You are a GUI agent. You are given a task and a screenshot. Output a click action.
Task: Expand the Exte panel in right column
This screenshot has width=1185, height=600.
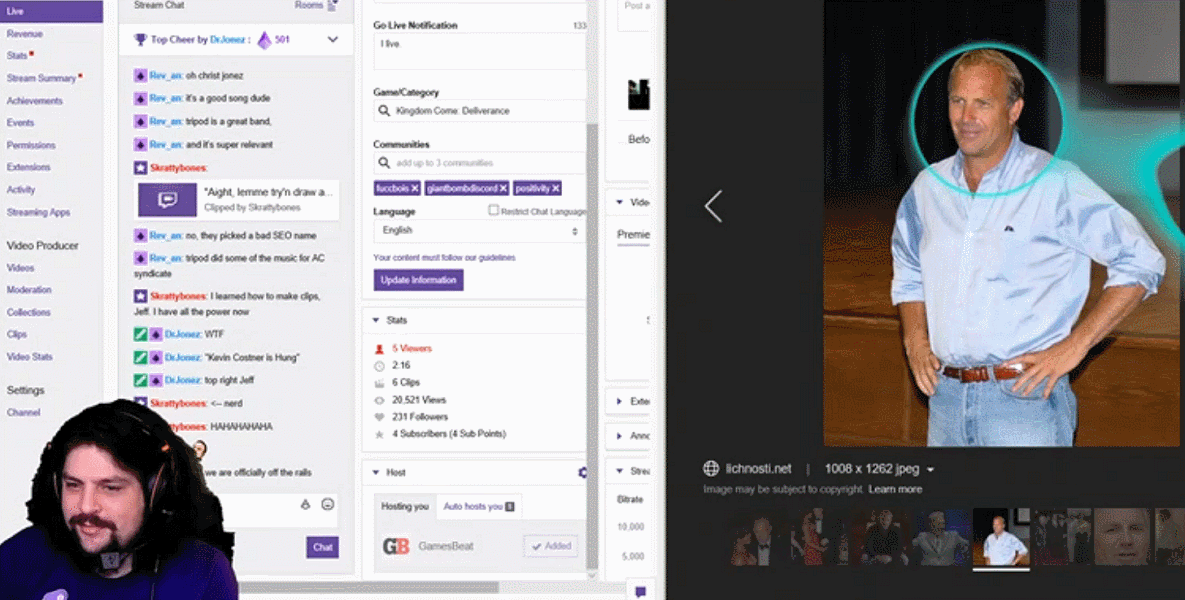click(x=620, y=401)
